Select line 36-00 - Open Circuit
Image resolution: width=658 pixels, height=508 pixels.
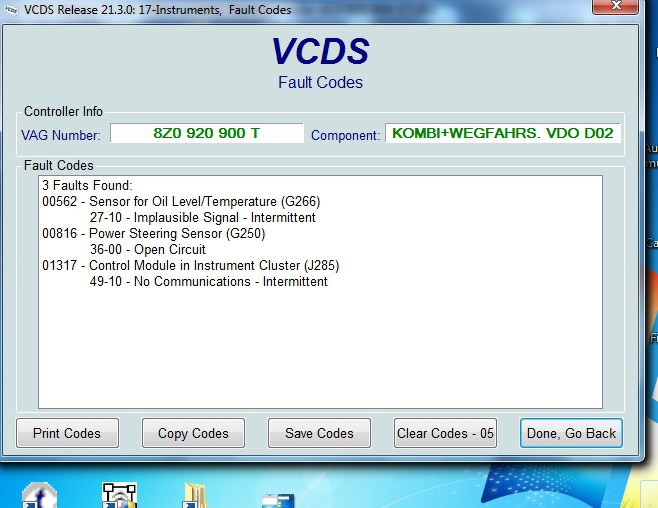148,249
